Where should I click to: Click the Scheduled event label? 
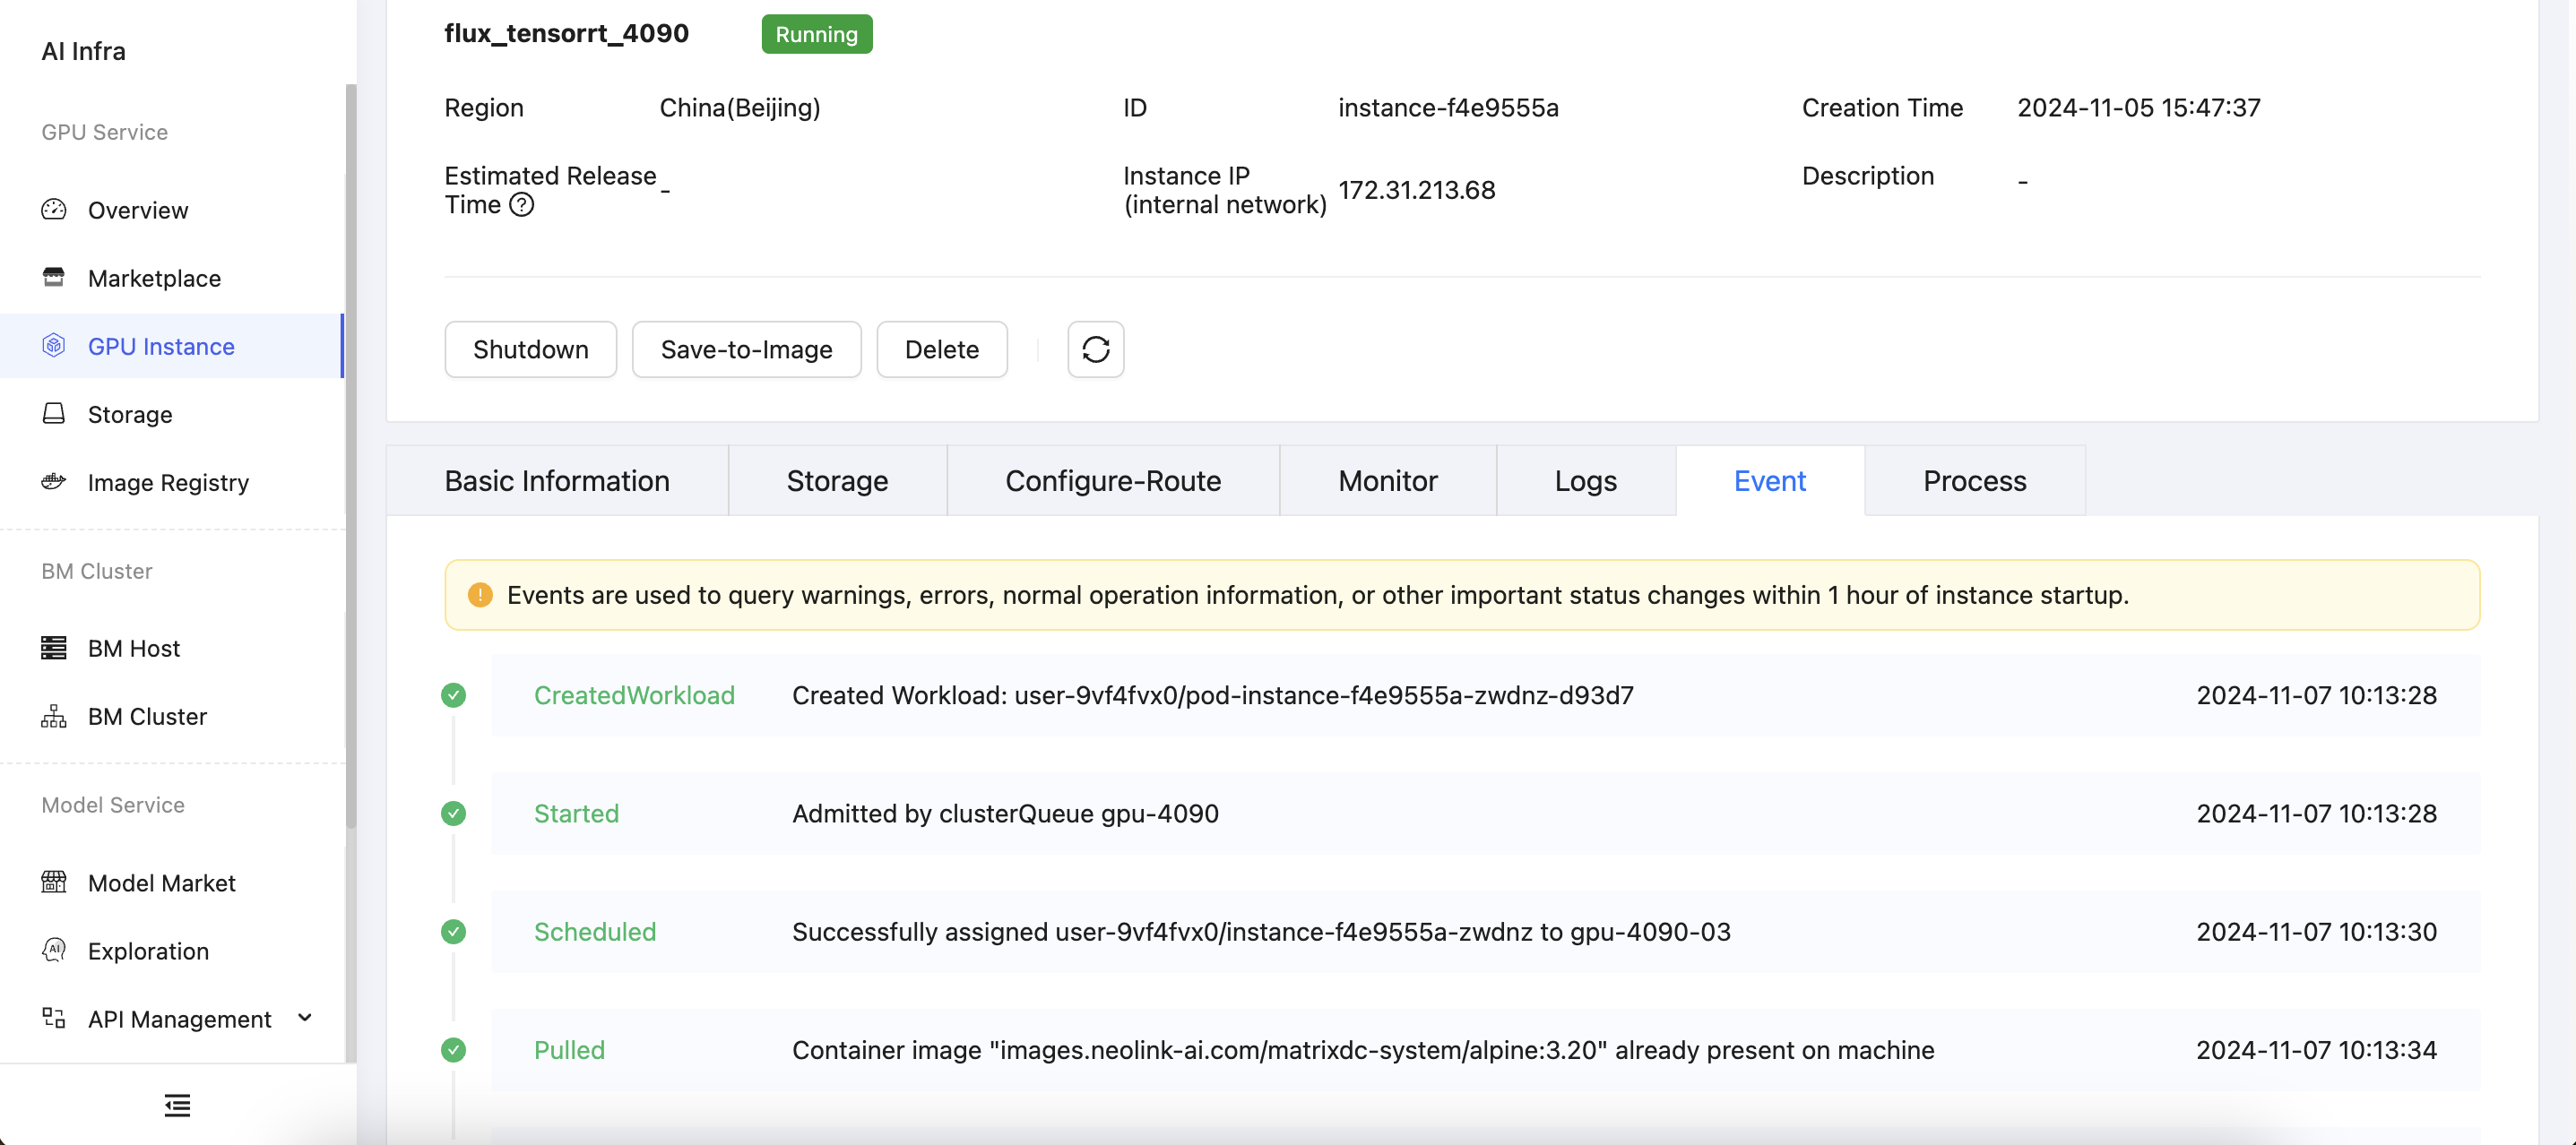point(595,931)
